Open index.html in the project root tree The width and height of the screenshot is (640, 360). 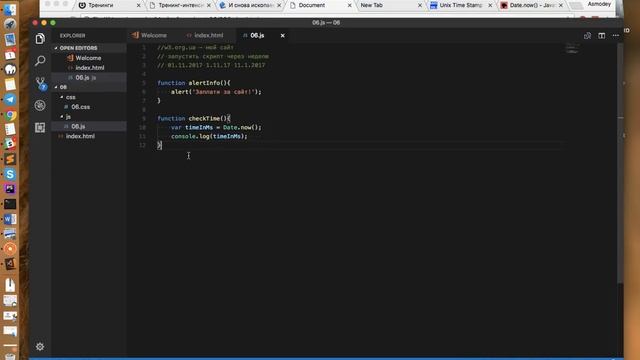(89, 136)
